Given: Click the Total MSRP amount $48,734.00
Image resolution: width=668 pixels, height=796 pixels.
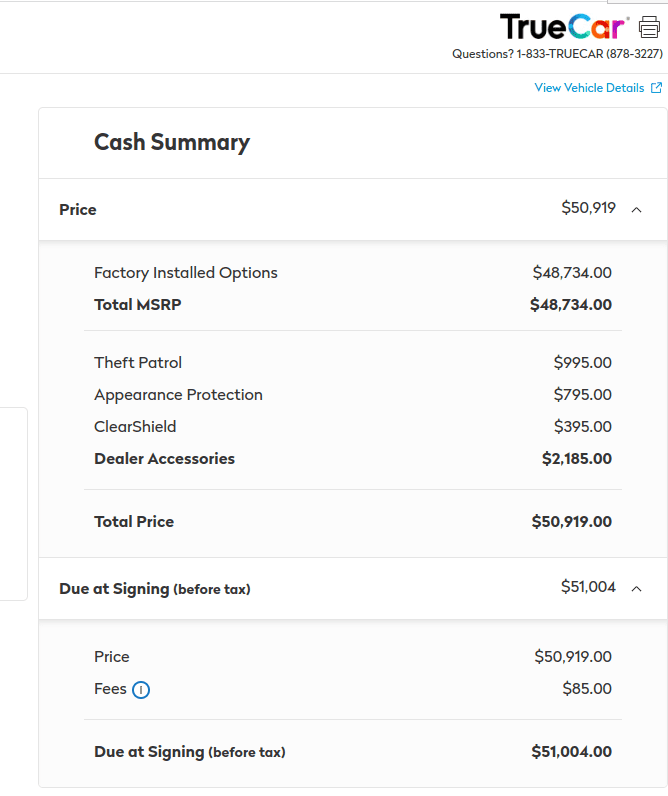Looking at the screenshot, I should tap(570, 305).
